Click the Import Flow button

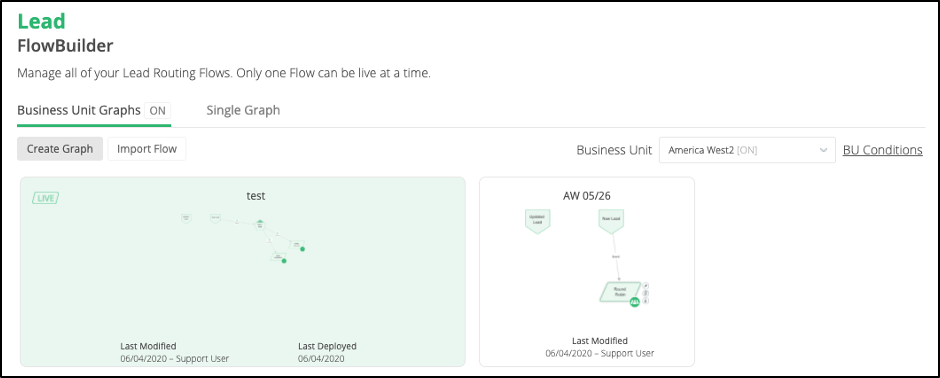pos(147,149)
